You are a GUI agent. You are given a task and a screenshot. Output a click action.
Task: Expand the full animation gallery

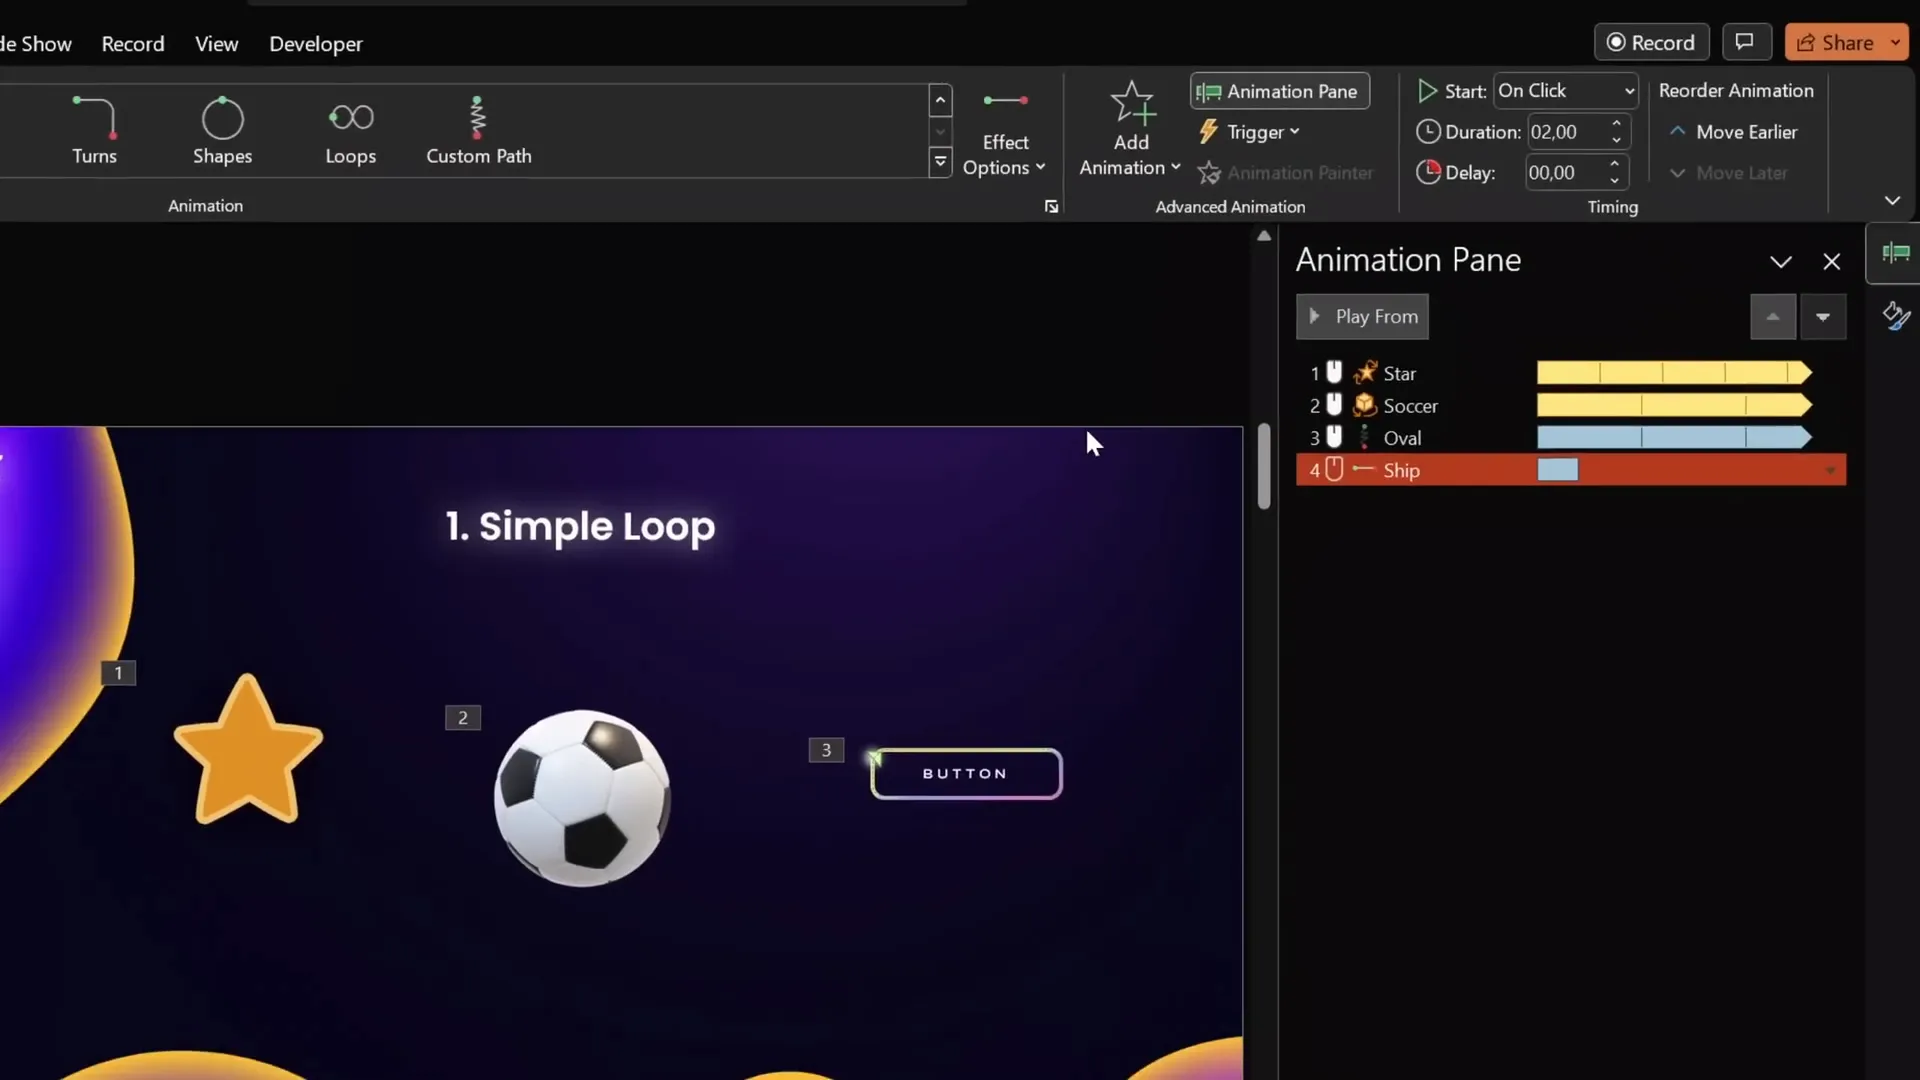(x=940, y=162)
